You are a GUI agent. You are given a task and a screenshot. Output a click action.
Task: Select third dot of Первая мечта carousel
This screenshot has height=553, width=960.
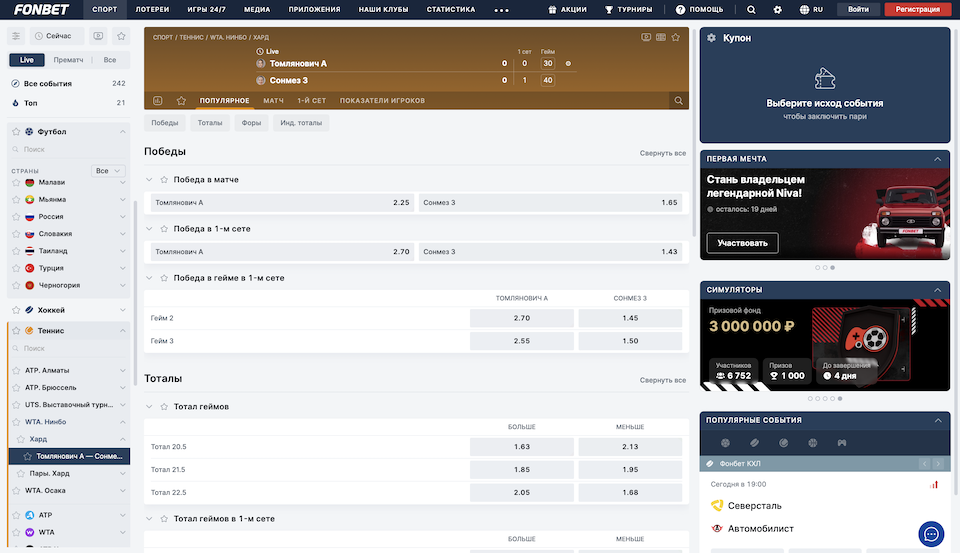tap(833, 268)
